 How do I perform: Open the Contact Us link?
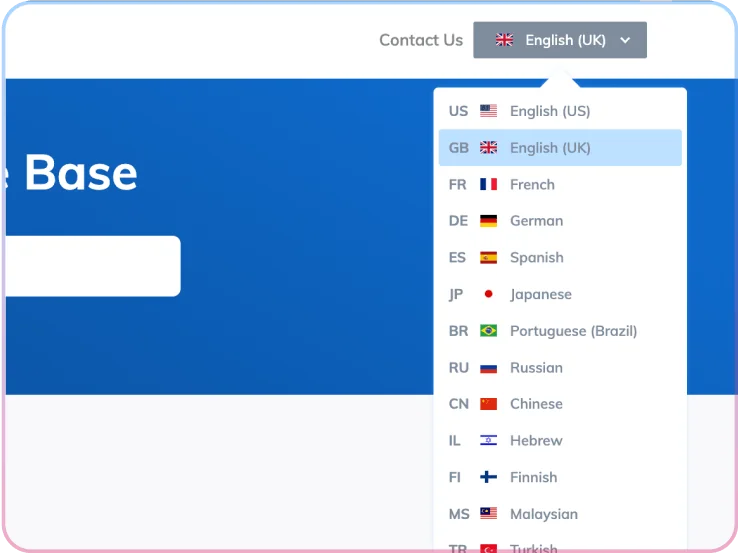[x=421, y=40]
